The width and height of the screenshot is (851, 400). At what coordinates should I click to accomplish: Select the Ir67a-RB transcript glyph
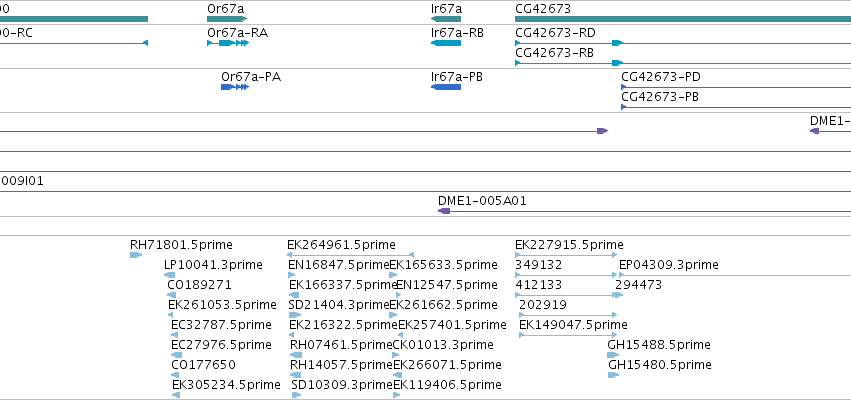click(x=446, y=43)
